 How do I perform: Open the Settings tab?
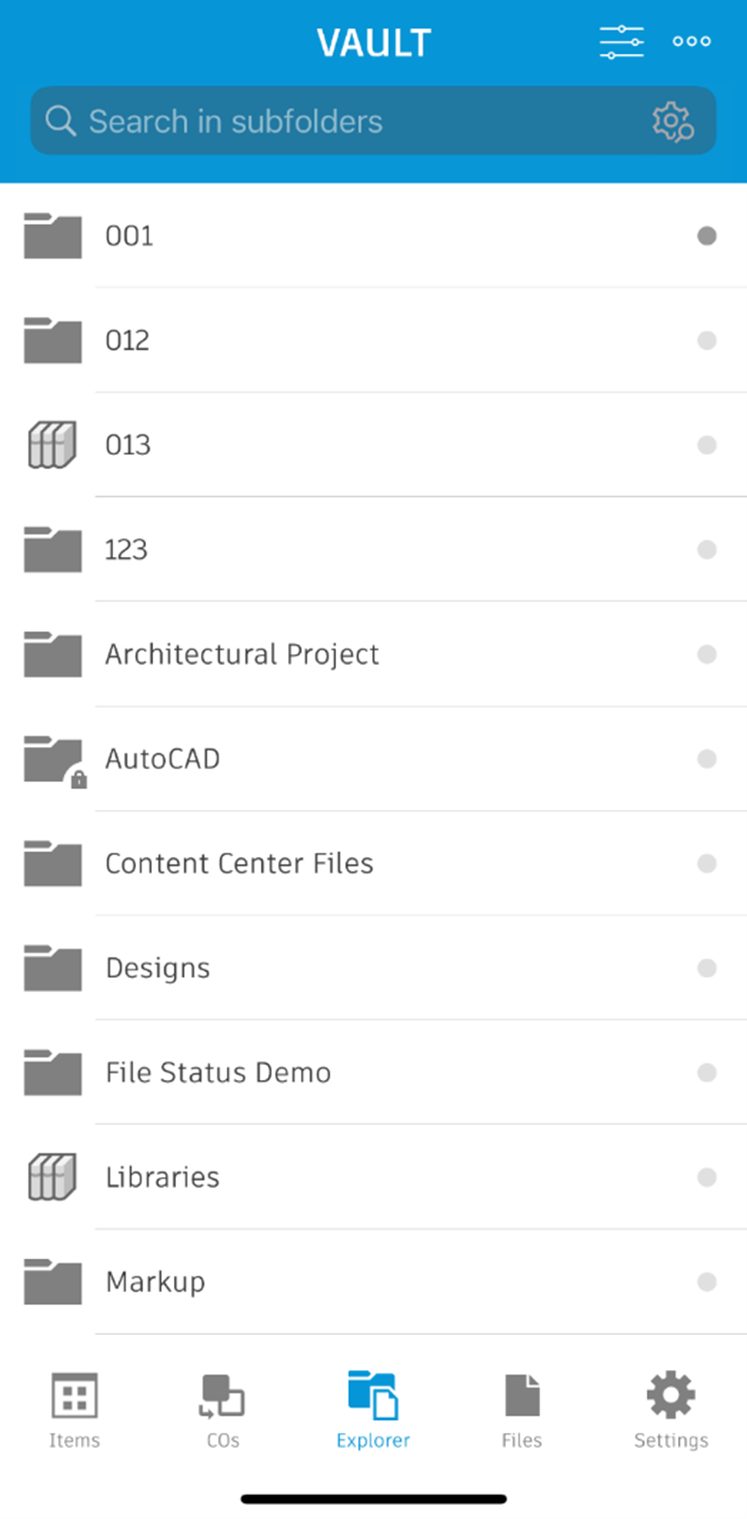point(671,1410)
